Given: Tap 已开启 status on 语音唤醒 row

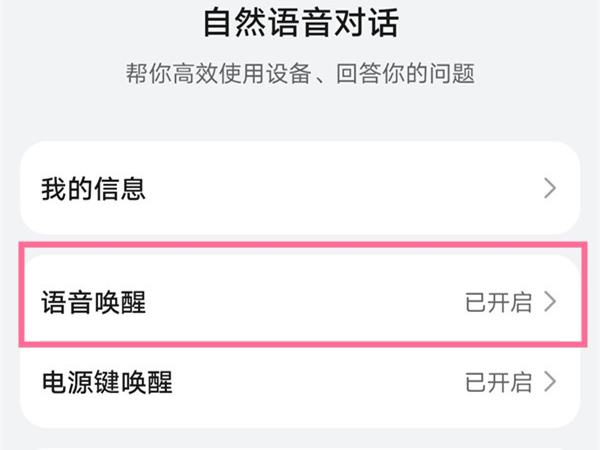Looking at the screenshot, I should (x=498, y=302).
